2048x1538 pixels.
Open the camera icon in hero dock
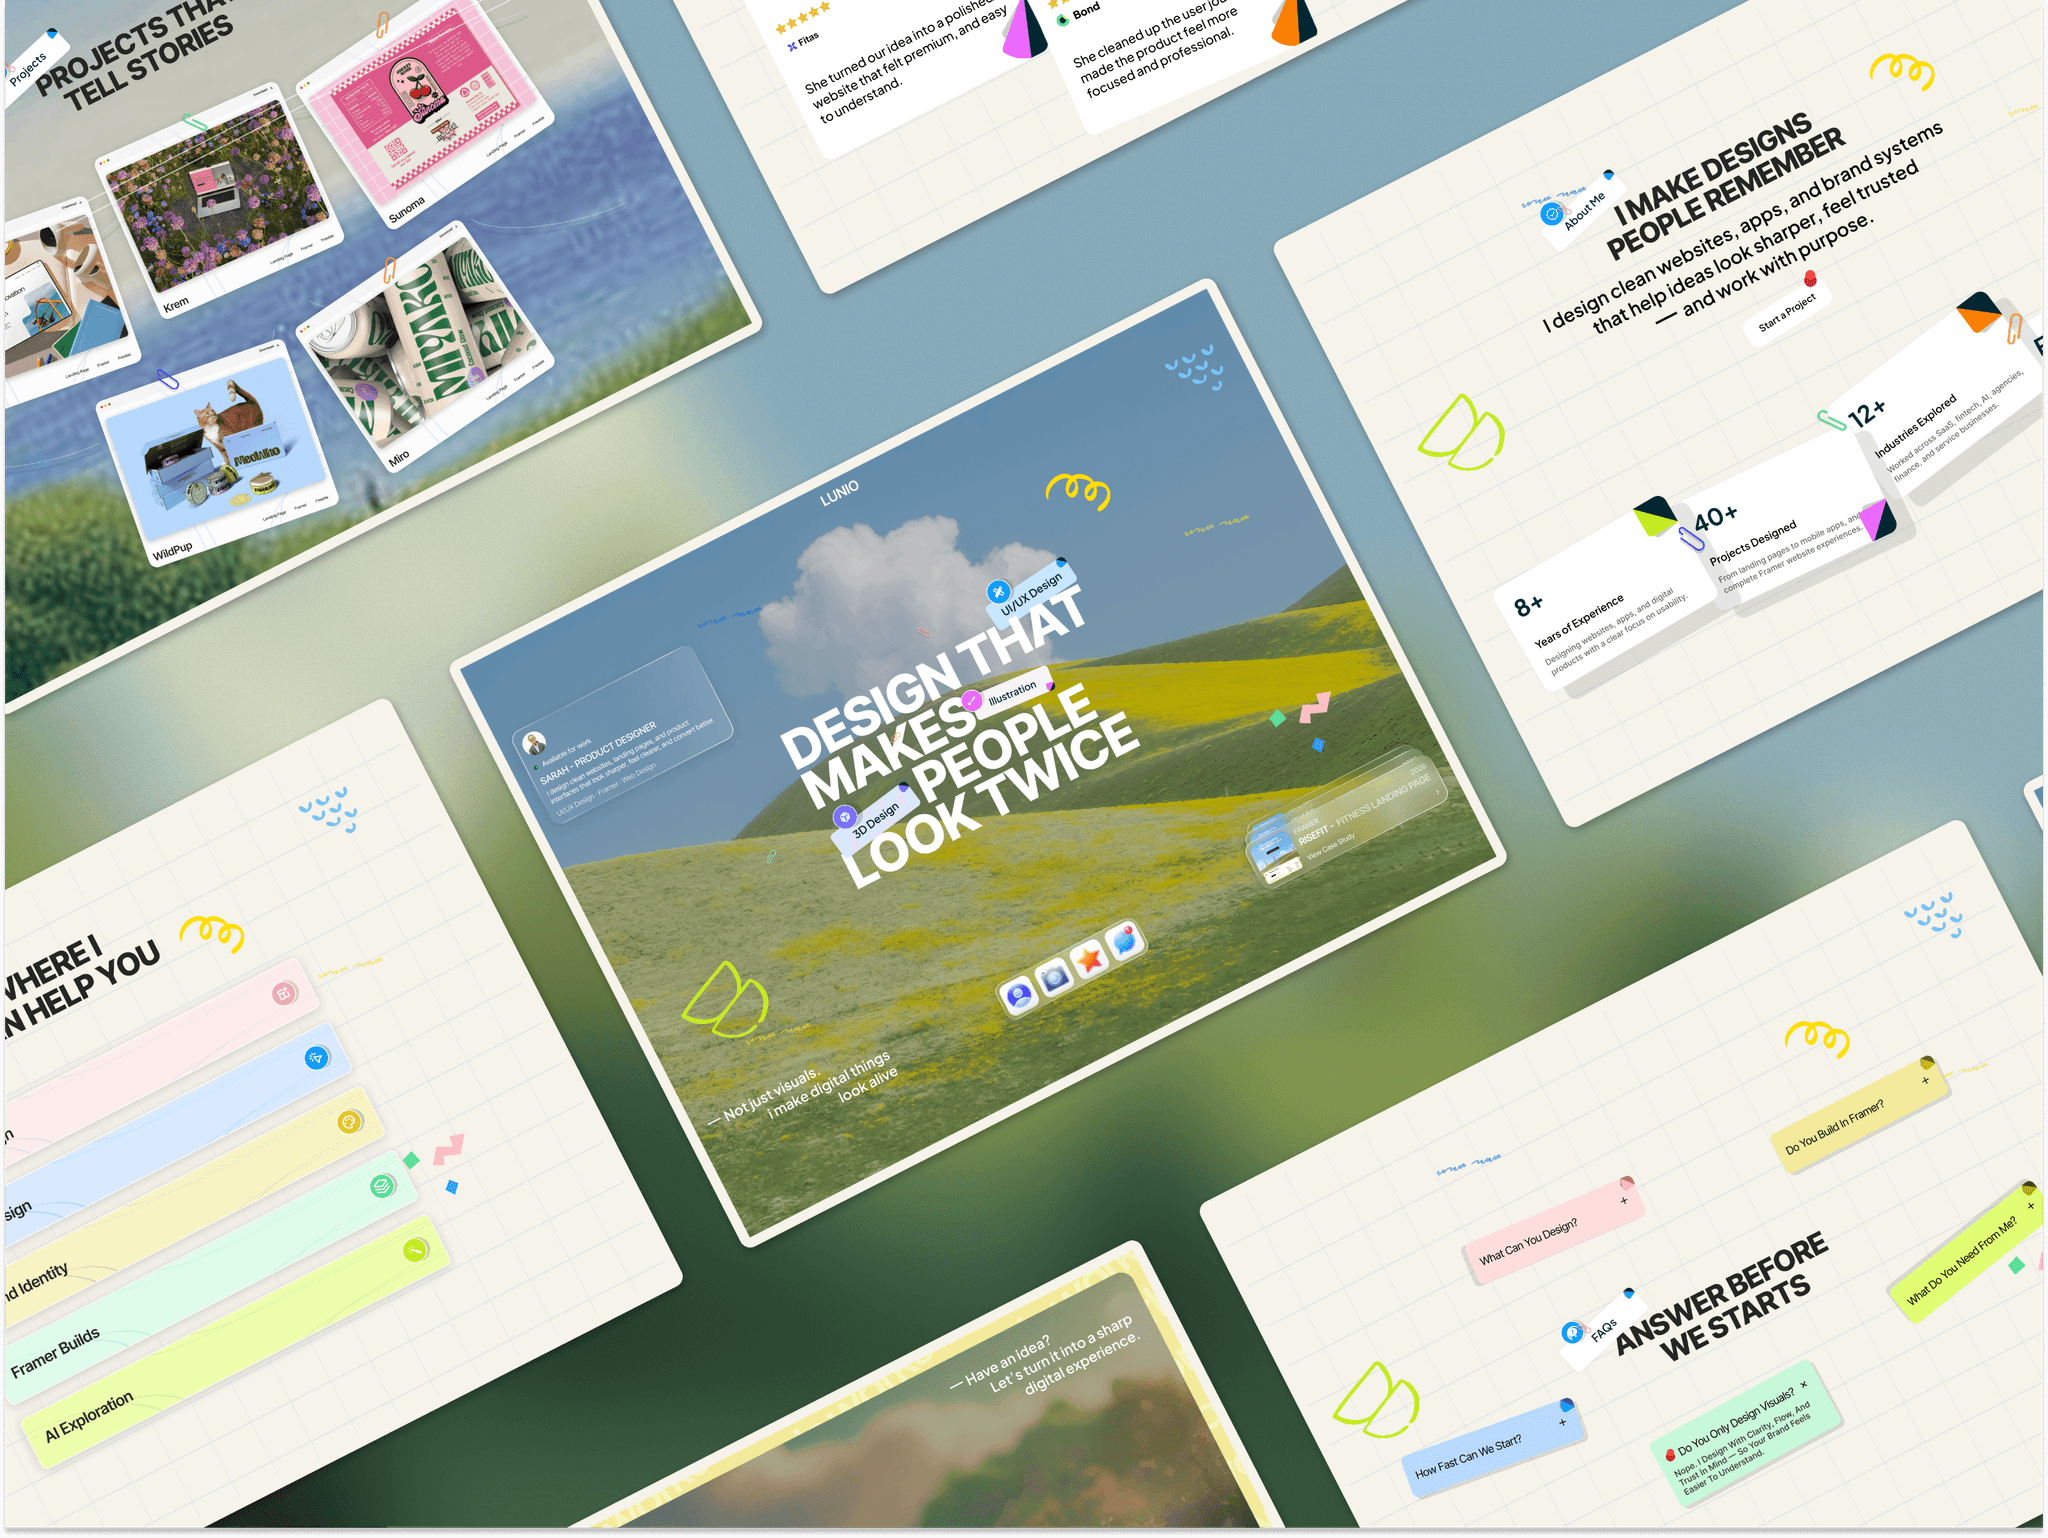click(x=1054, y=978)
